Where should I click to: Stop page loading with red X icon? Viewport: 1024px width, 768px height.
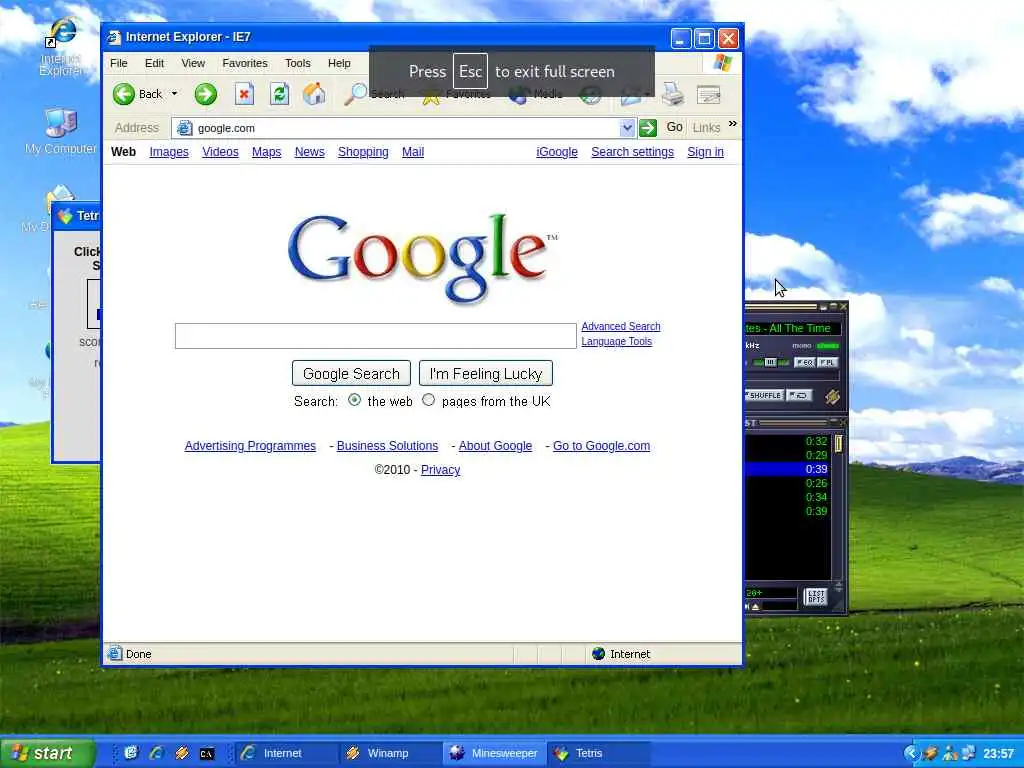click(x=244, y=94)
